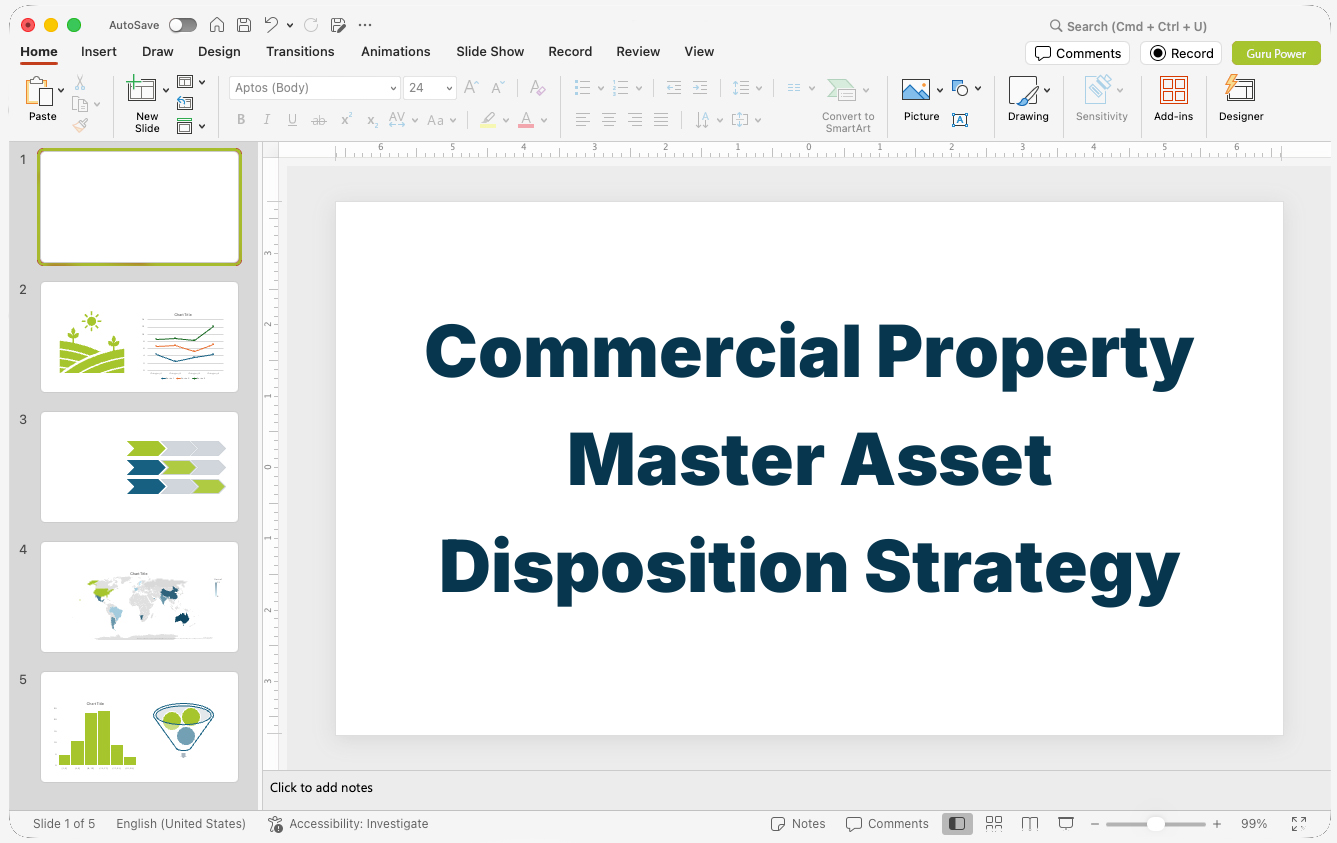Click the green Guru Power button
The height and width of the screenshot is (843, 1337).
[x=1276, y=53]
